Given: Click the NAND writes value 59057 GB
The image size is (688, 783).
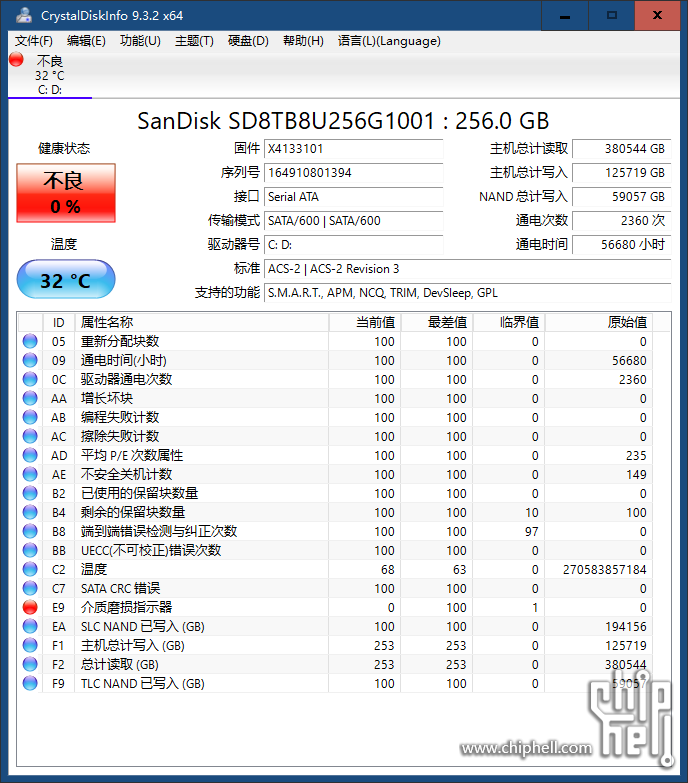Looking at the screenshot, I should (x=622, y=197).
